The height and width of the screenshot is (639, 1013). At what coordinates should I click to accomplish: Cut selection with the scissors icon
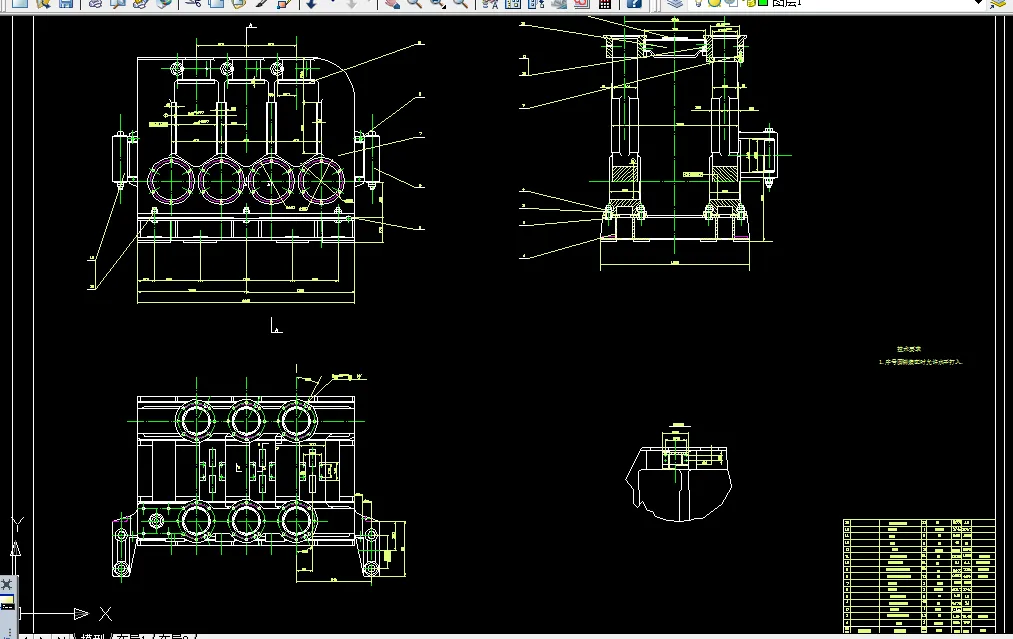pyautogui.click(x=193, y=3)
